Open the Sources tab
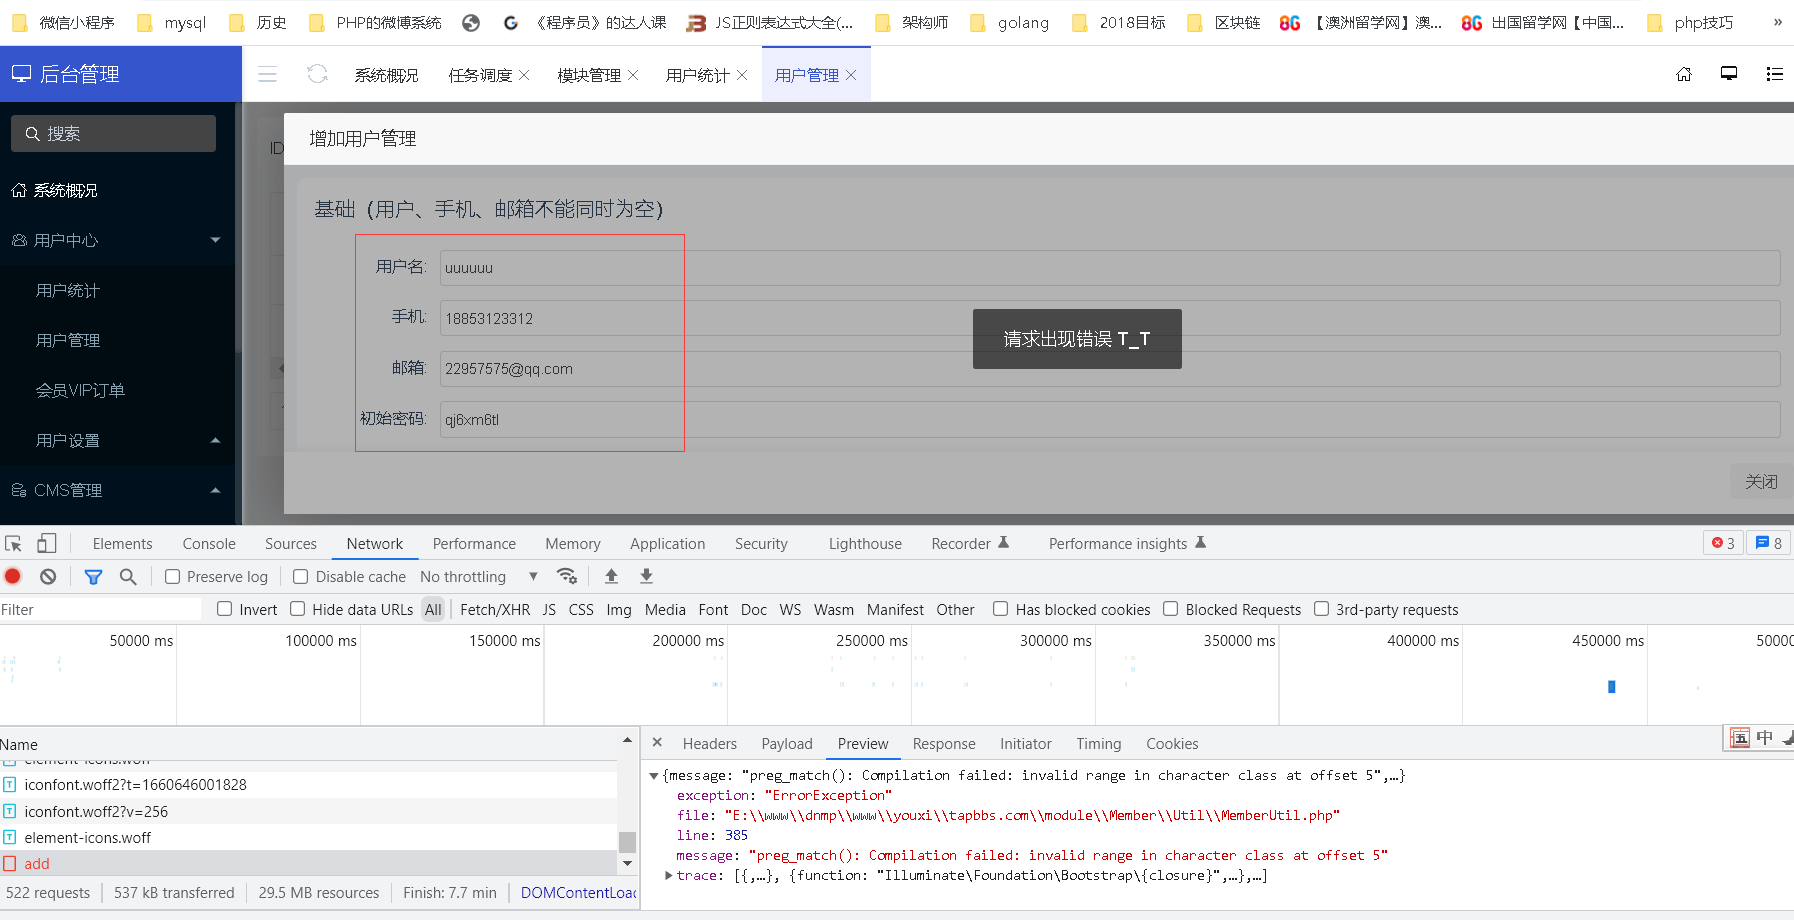The image size is (1794, 920). [291, 543]
